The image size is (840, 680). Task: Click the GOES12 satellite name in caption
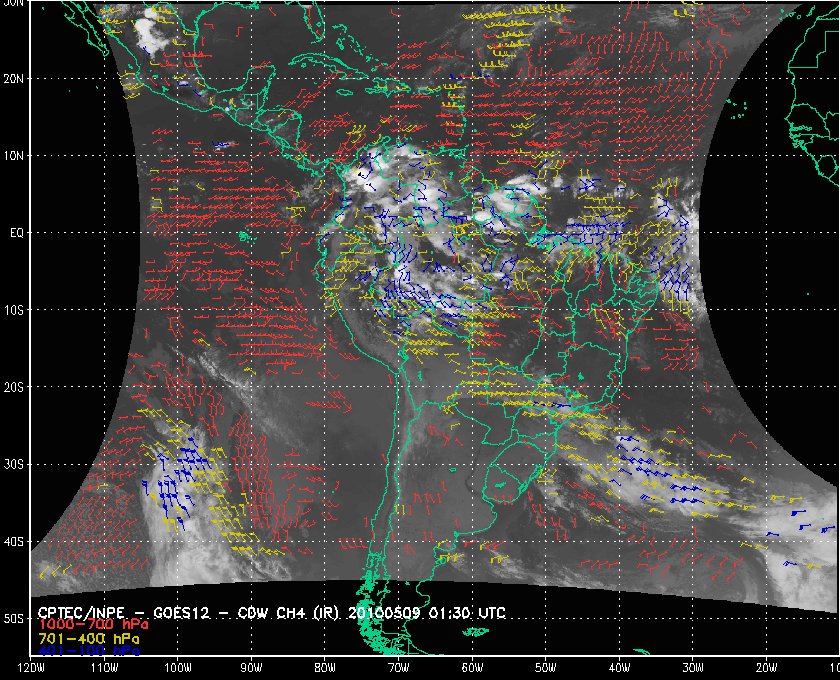tap(181, 613)
